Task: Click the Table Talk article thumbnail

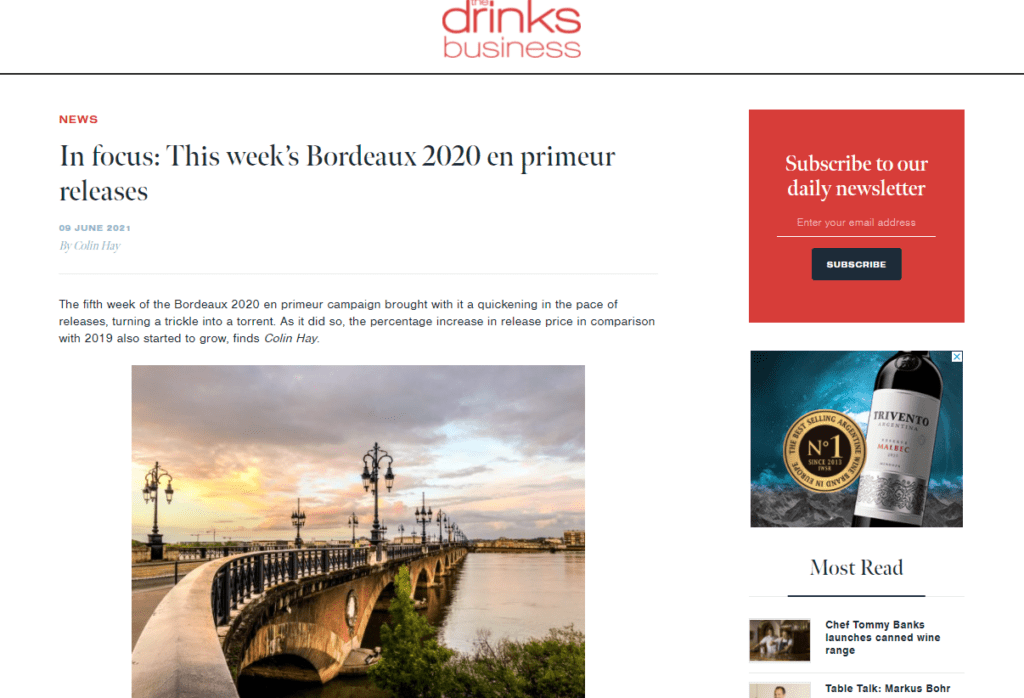Action: 780,691
